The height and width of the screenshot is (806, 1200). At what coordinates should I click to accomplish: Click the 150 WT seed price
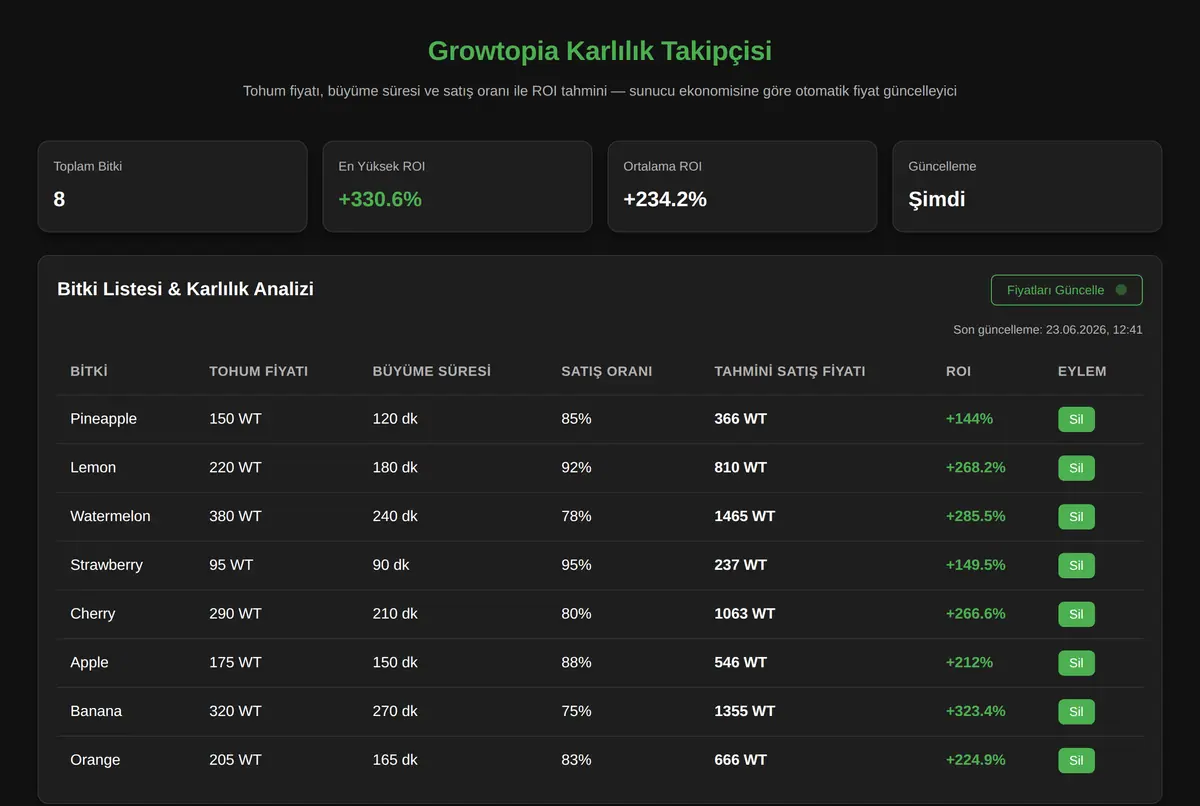tap(235, 419)
